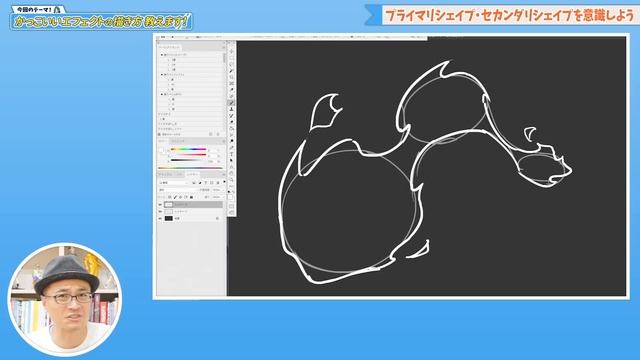Expand the third group in the top panel

[x=162, y=94]
